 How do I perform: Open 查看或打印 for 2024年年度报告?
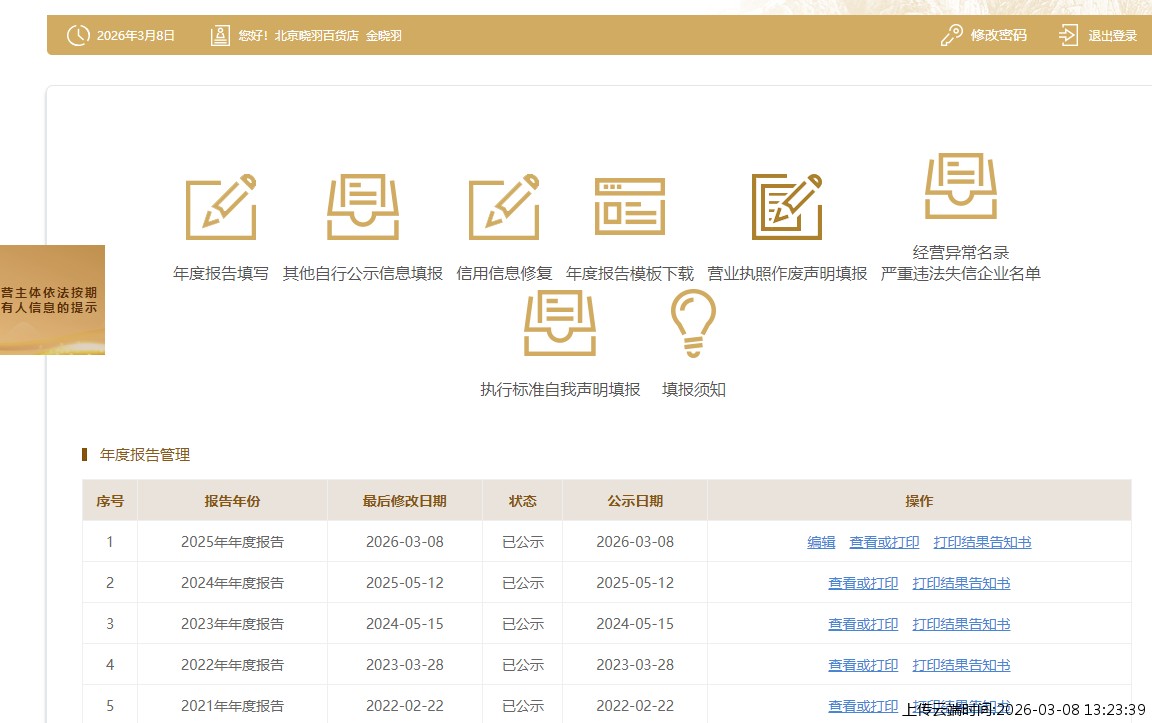pyautogui.click(x=863, y=583)
